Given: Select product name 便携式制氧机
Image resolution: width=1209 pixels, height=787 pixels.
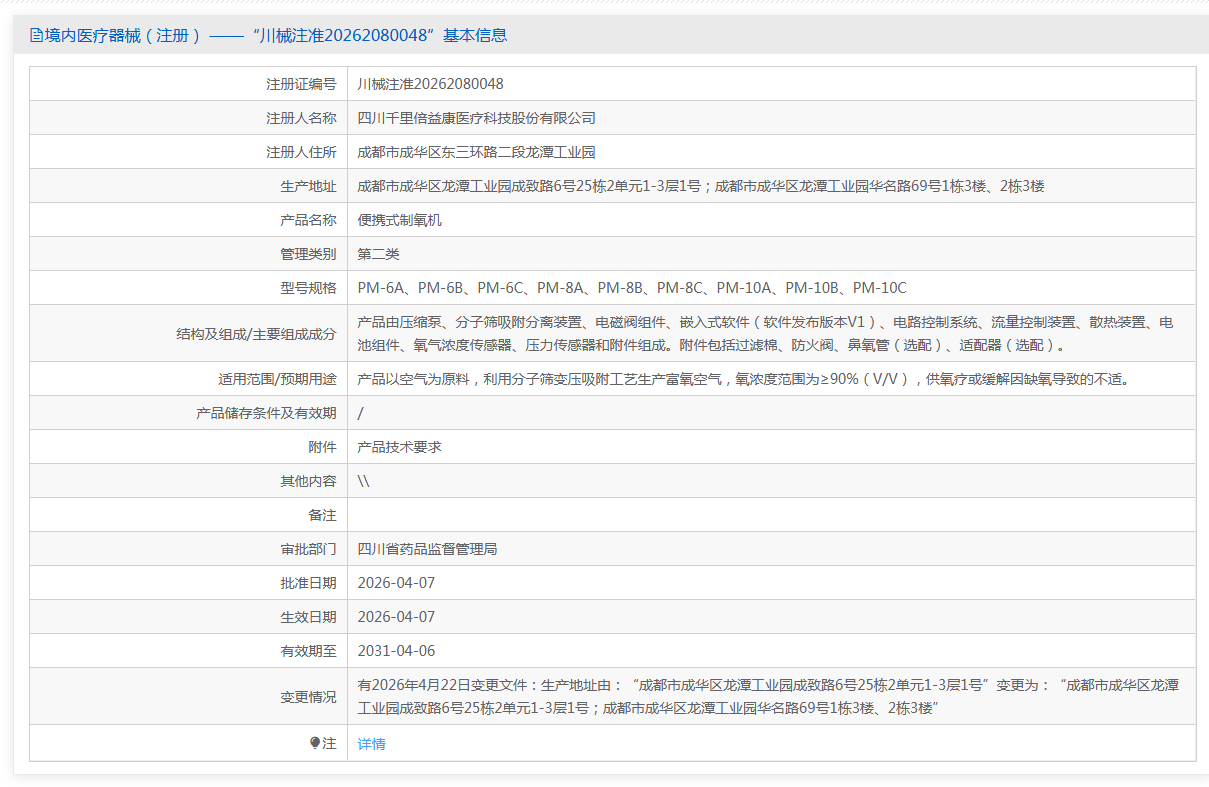Looking at the screenshot, I should tap(400, 220).
